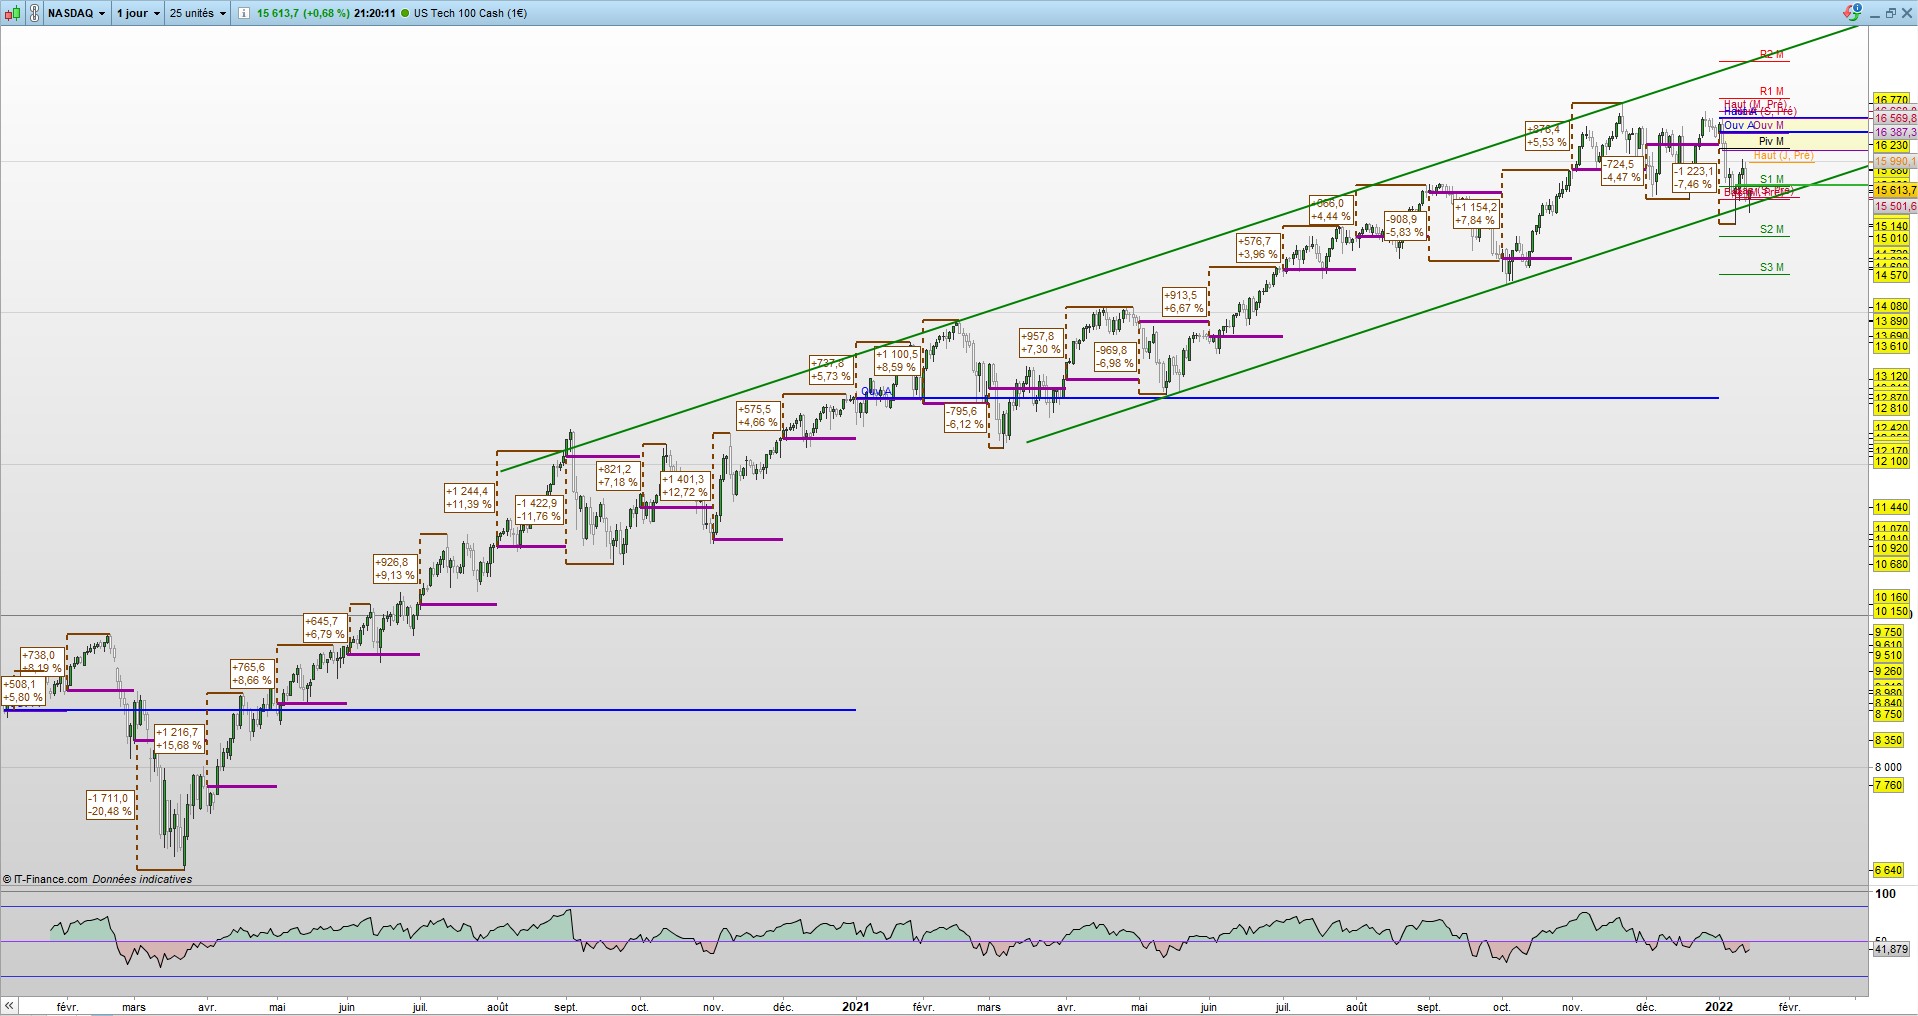Click the minimize chart window icon
This screenshot has width=1918, height=1016.
click(1875, 13)
